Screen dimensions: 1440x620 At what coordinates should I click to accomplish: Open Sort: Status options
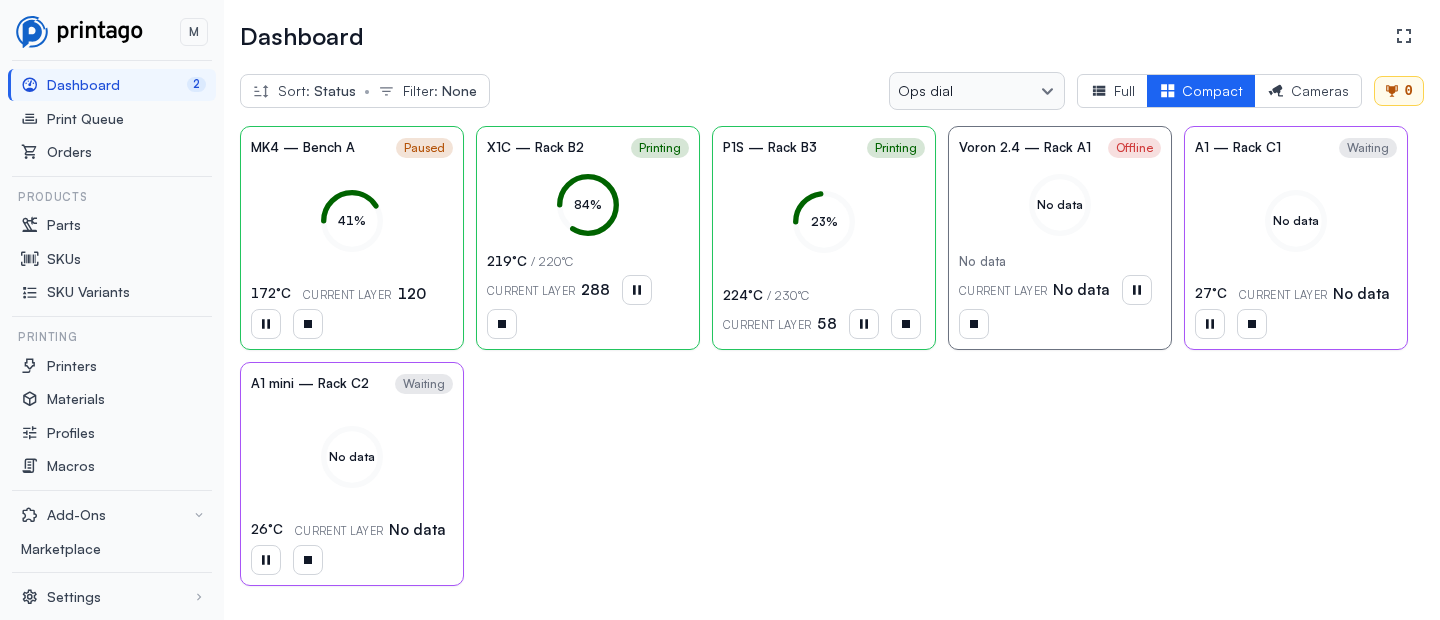tap(305, 91)
